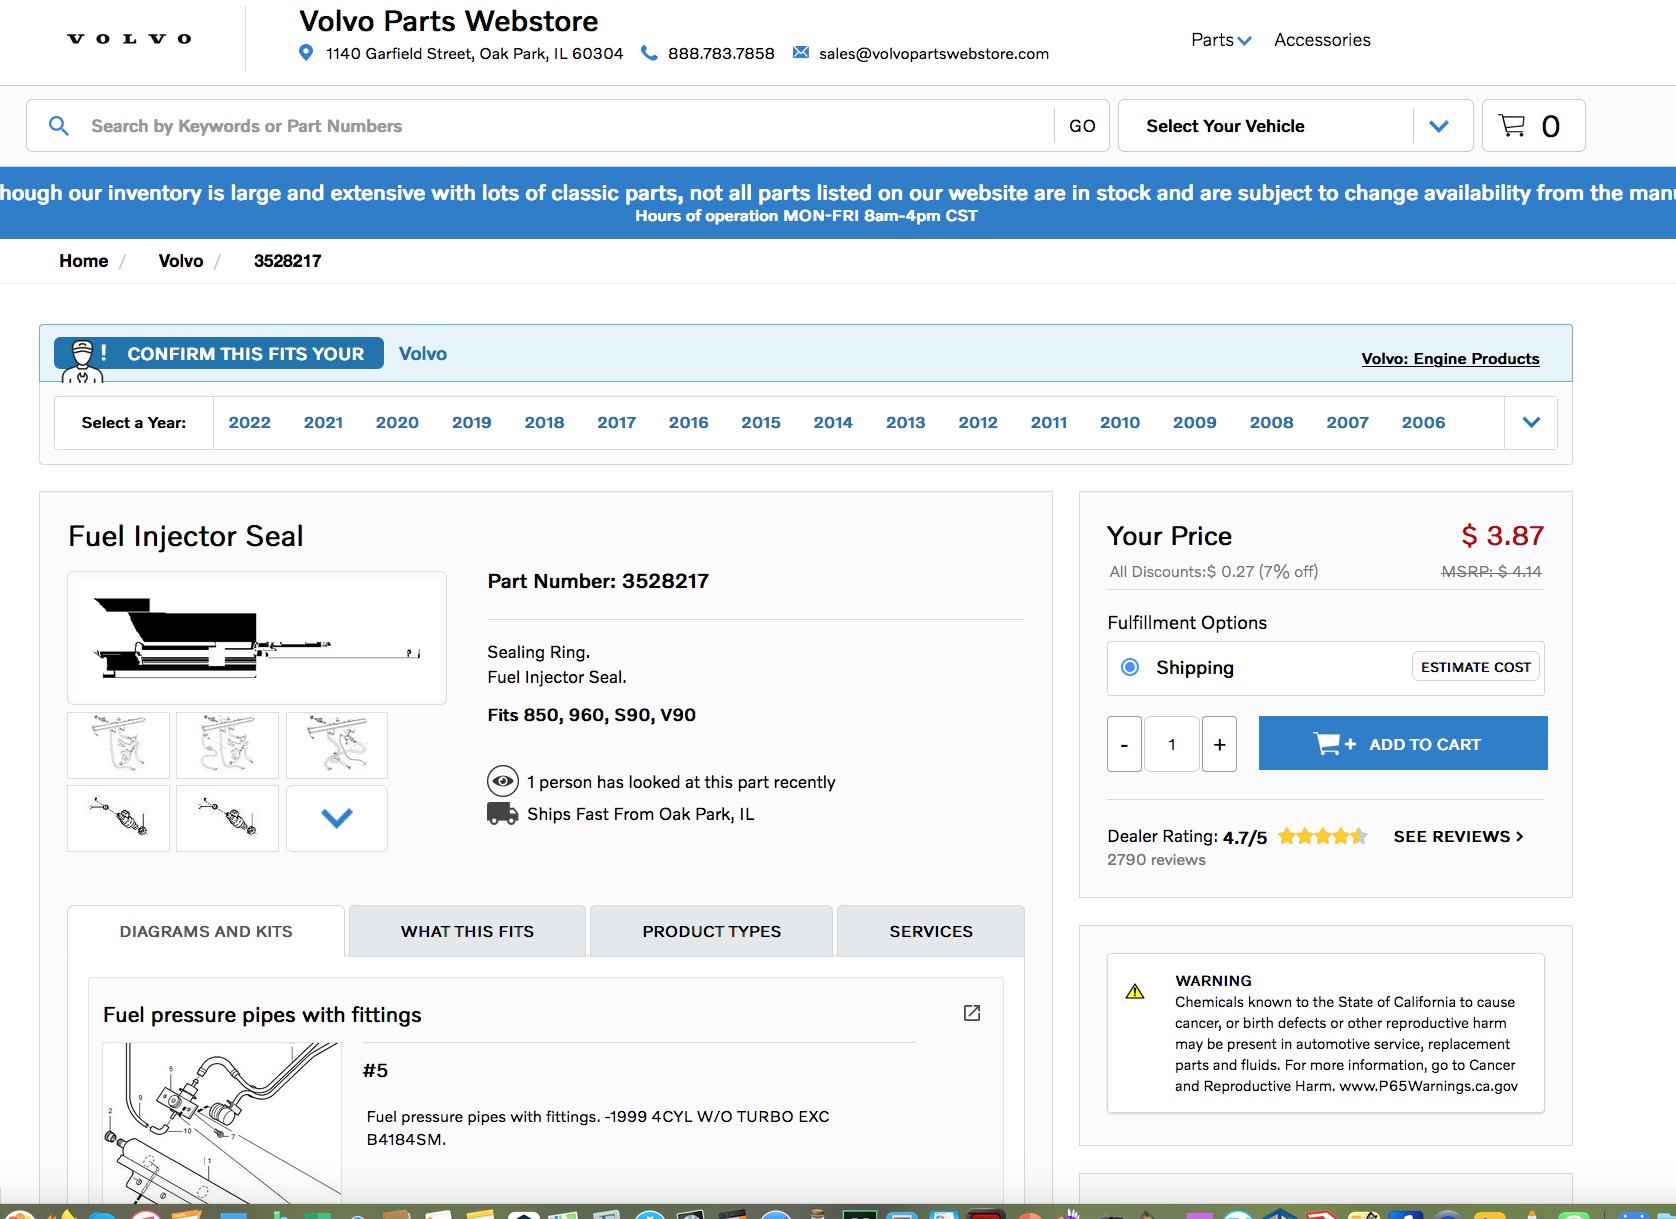Switch to the What This Fits tab
This screenshot has width=1676, height=1219.
click(x=467, y=931)
